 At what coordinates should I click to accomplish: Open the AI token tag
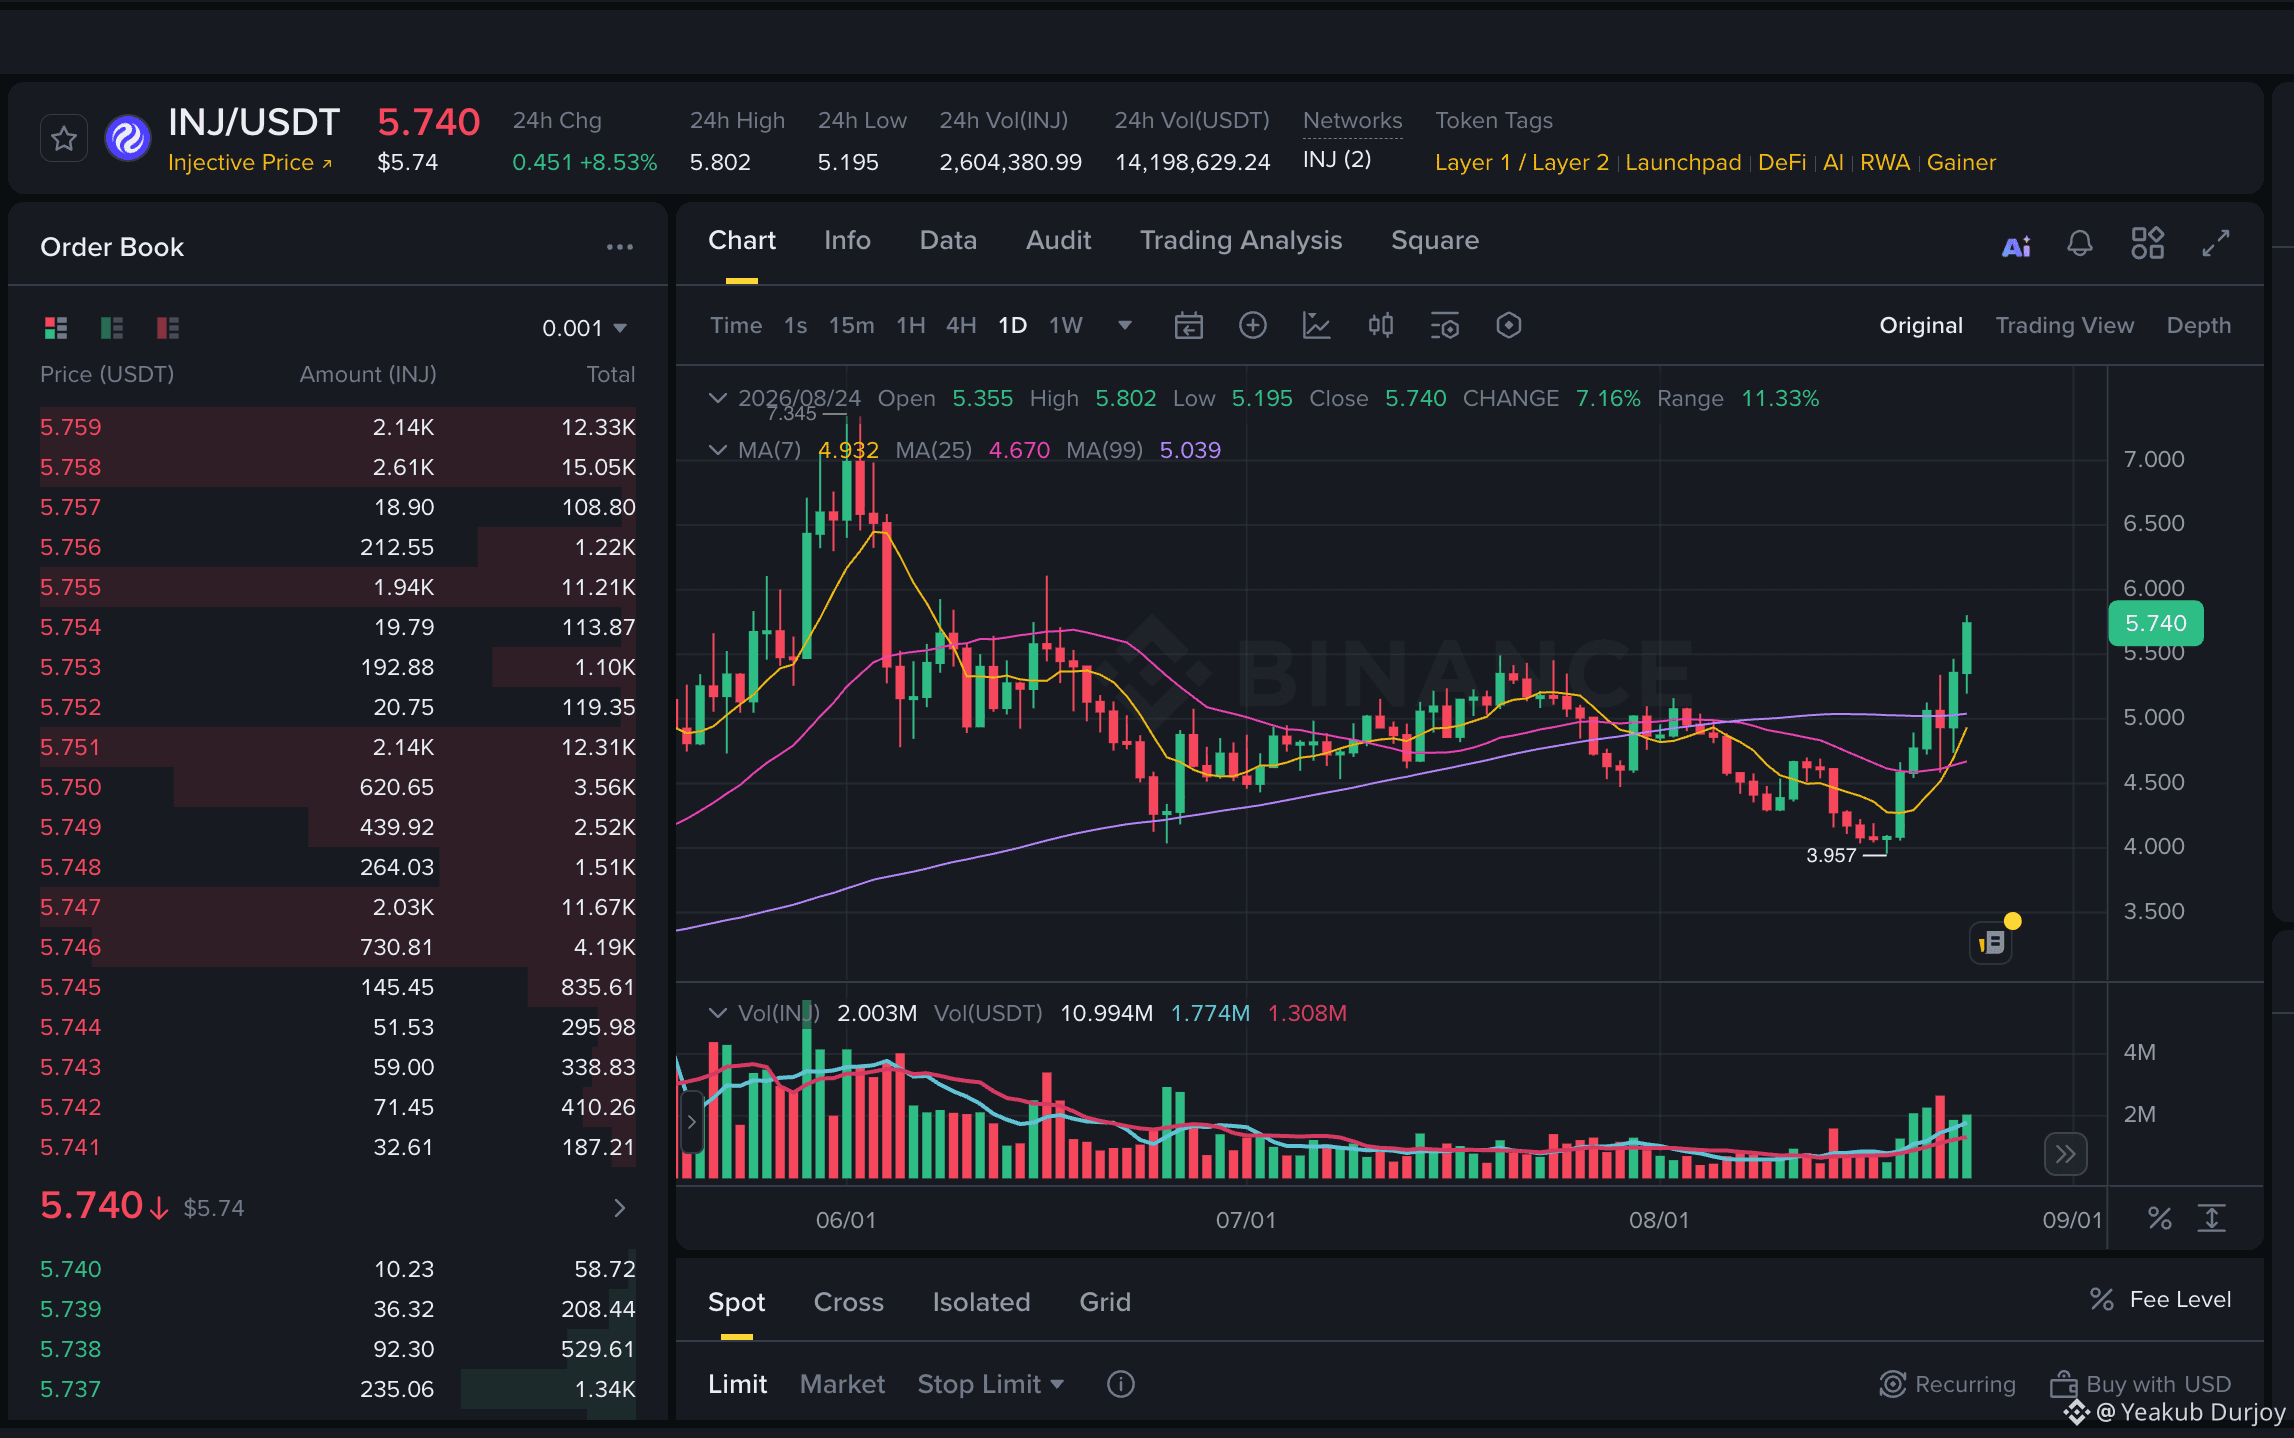pyautogui.click(x=1833, y=163)
